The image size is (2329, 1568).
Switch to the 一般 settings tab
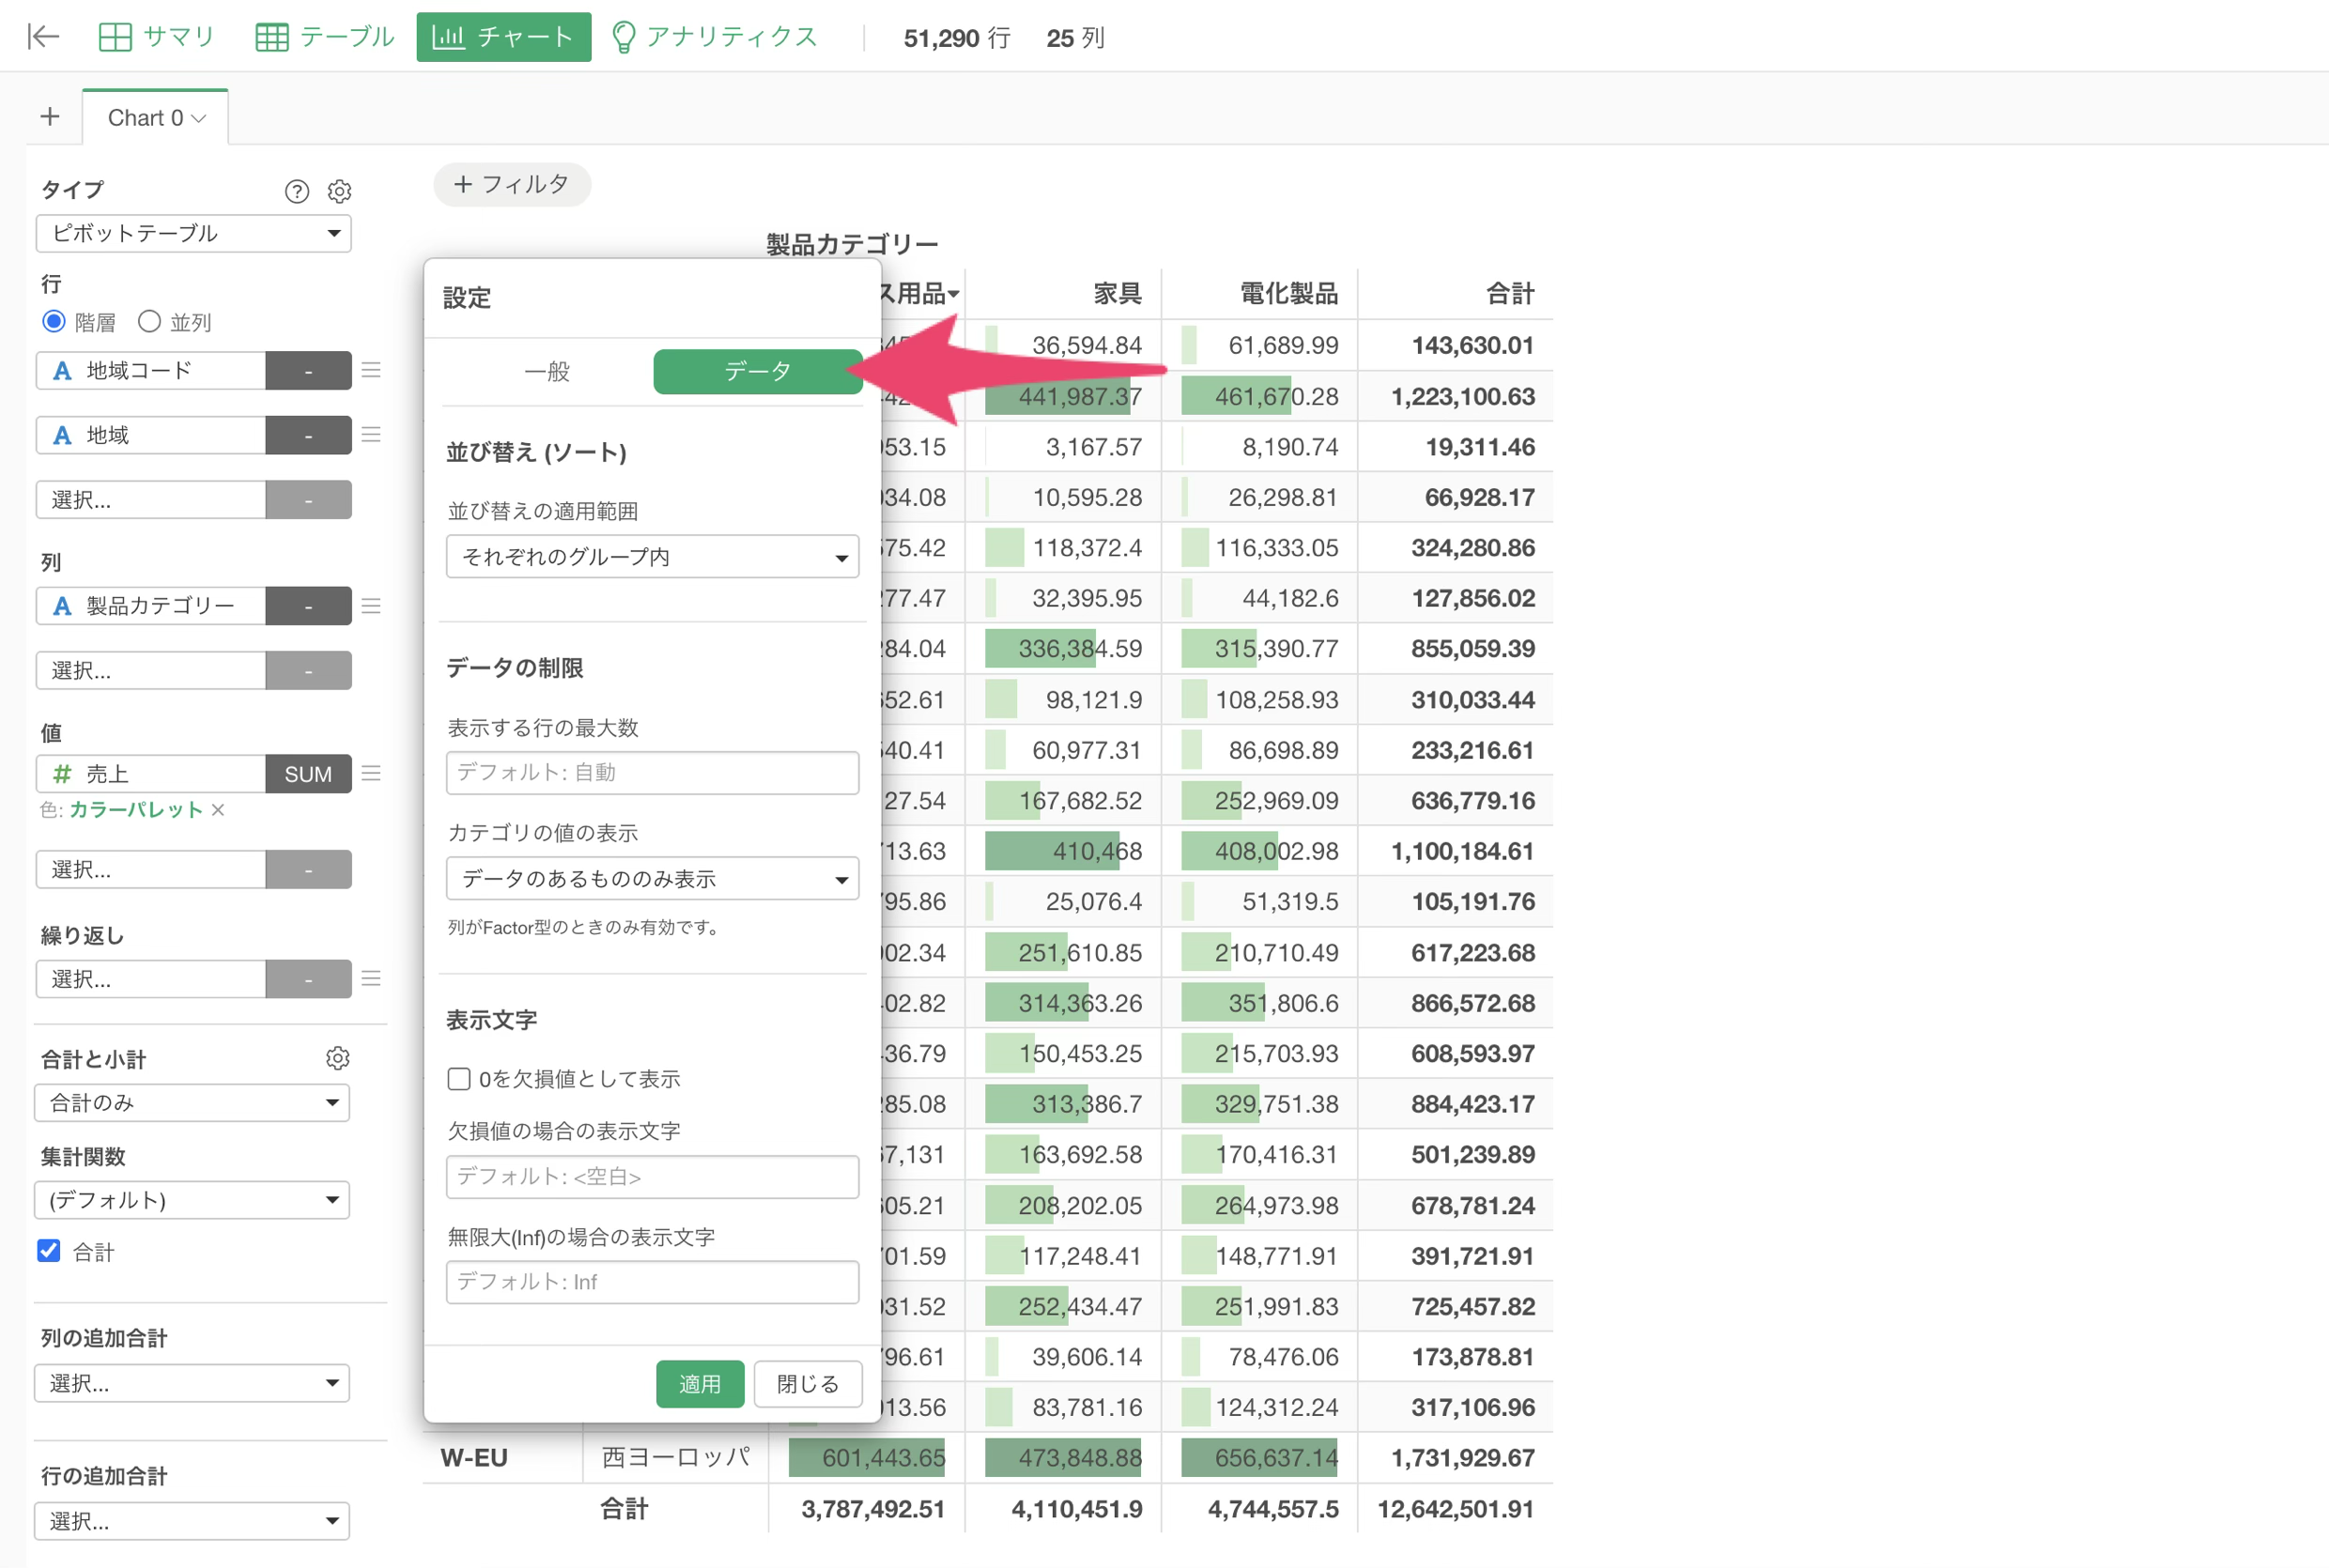click(x=547, y=372)
